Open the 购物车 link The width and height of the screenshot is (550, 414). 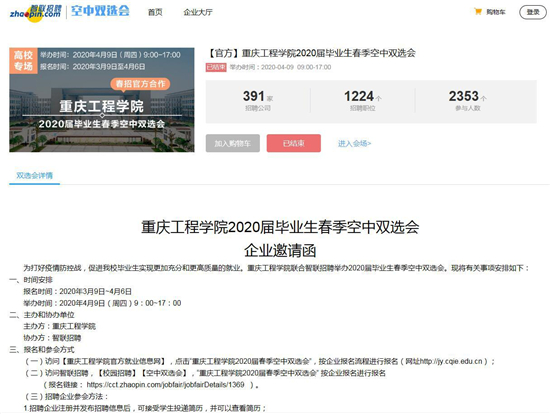496,12
